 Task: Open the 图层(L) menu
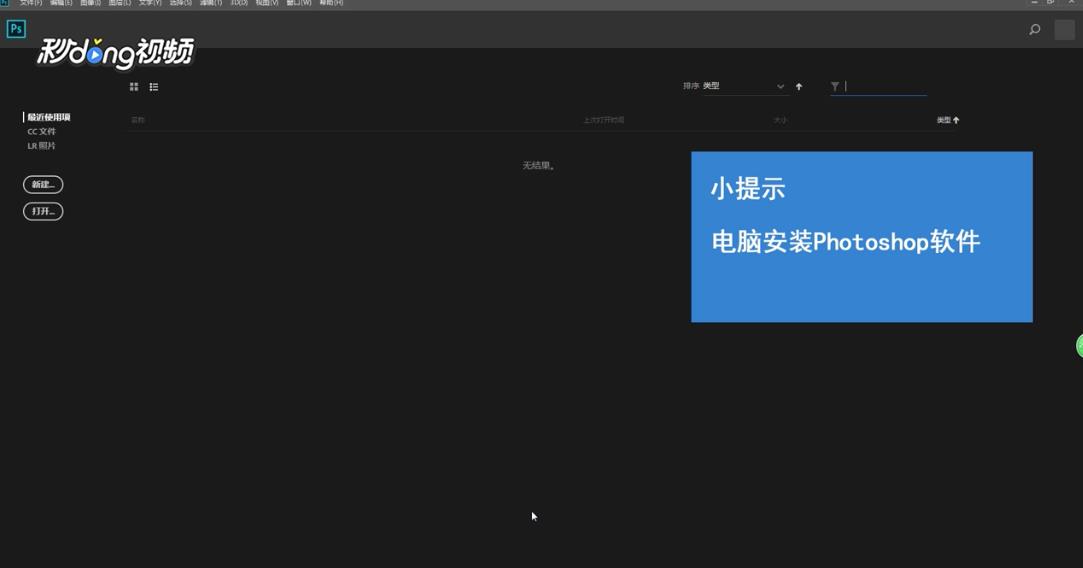tap(119, 3)
